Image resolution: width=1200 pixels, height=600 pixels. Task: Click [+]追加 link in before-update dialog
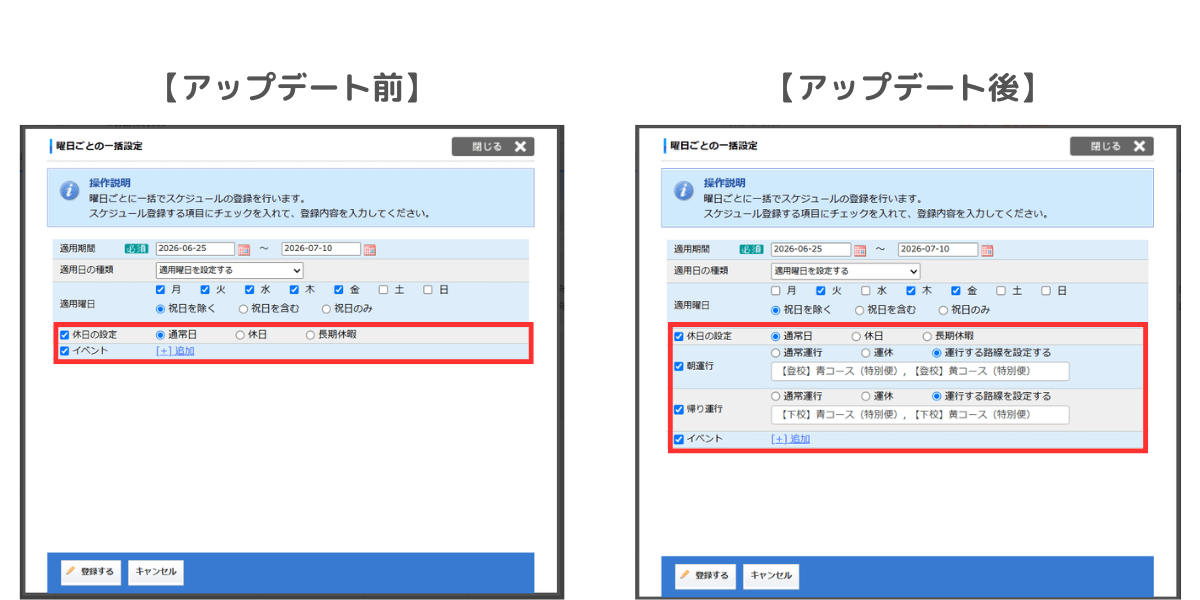175,351
